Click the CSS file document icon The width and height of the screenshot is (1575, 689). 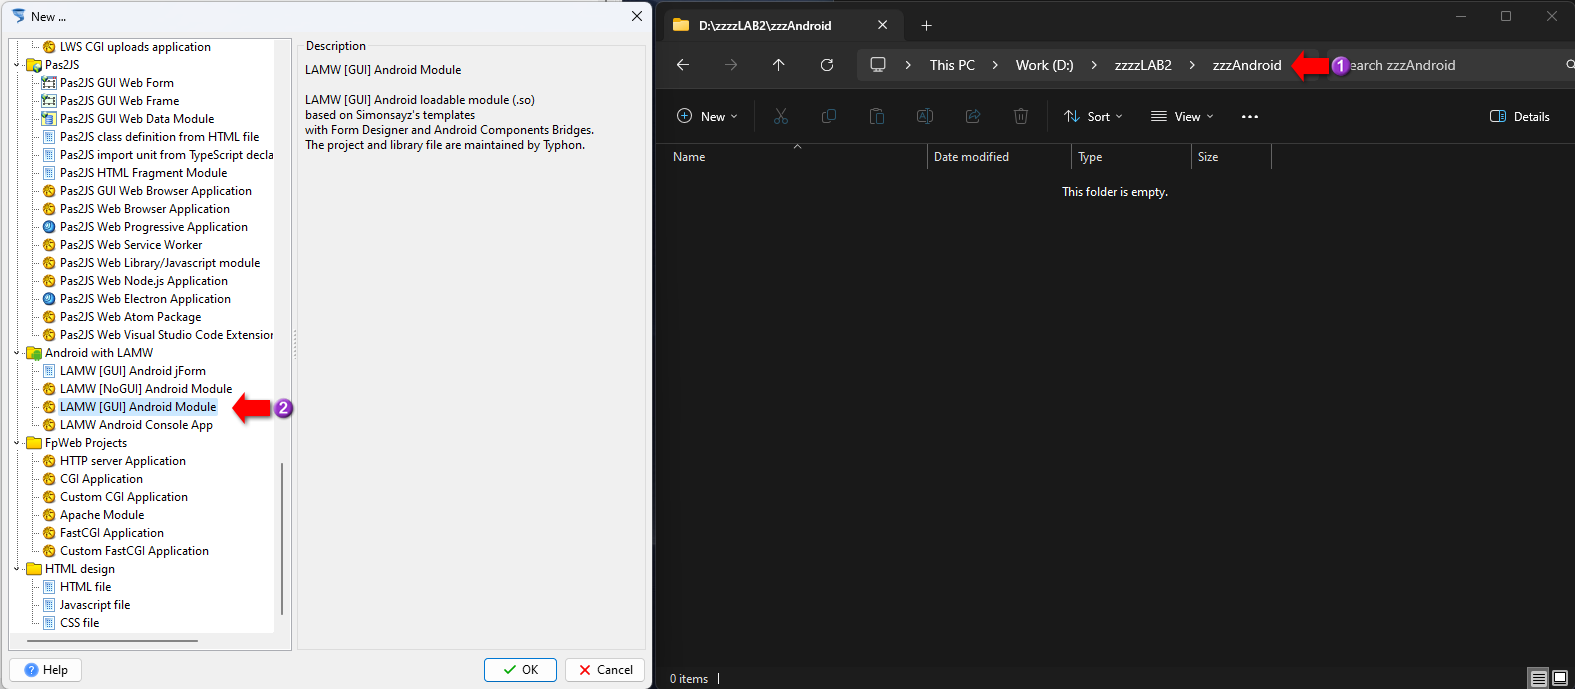point(49,623)
